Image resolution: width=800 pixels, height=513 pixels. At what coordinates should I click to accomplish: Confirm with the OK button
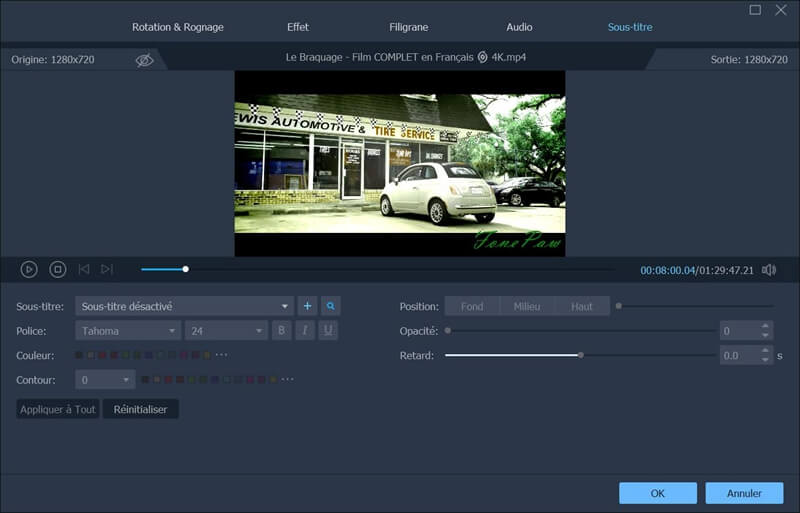658,493
